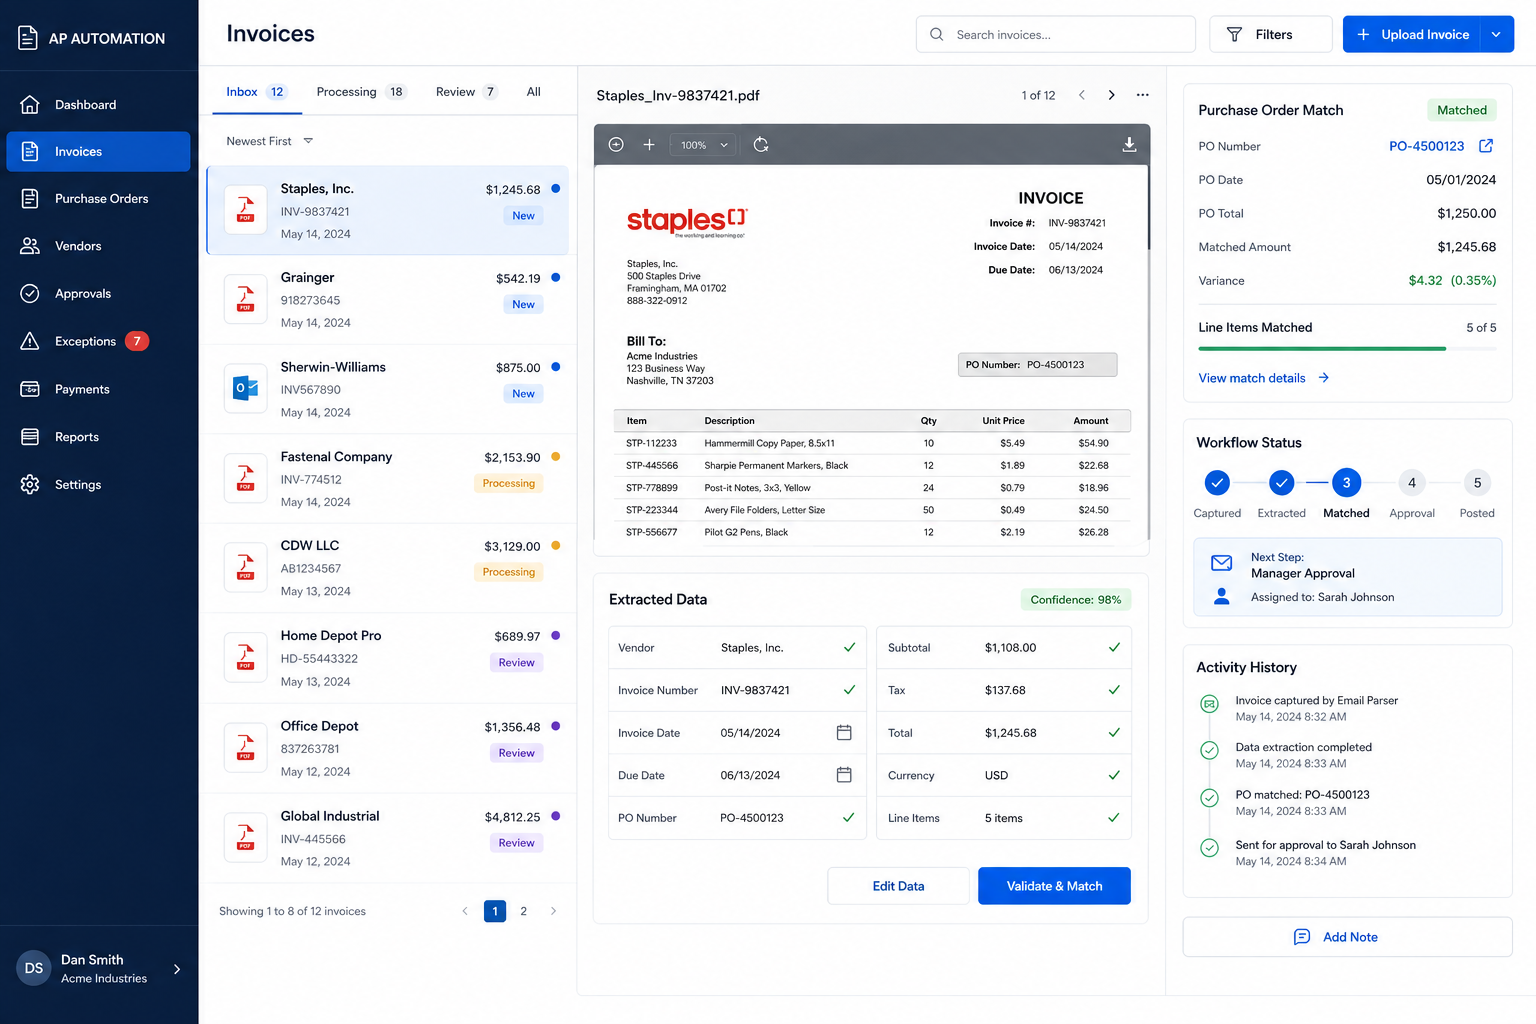1536x1024 pixels.
Task: Download the invoice PDF
Action: pos(1129,145)
